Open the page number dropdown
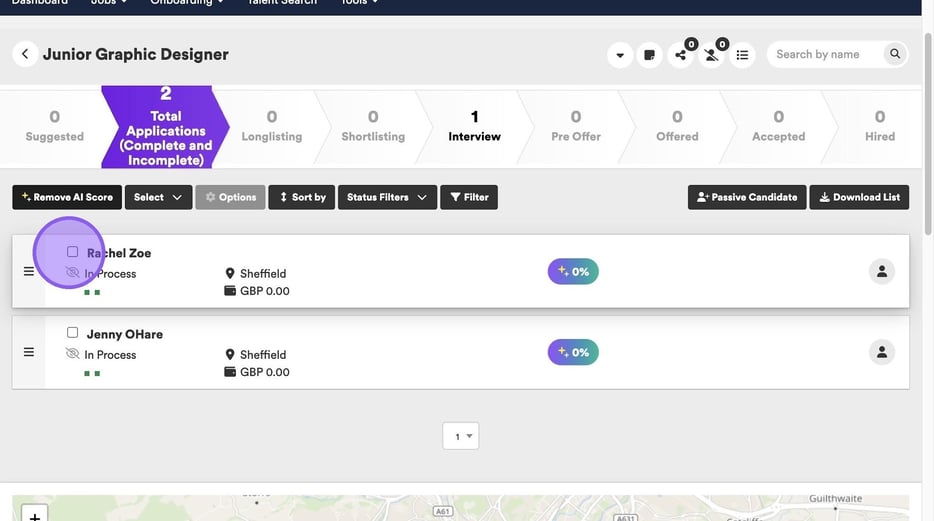 (x=461, y=436)
